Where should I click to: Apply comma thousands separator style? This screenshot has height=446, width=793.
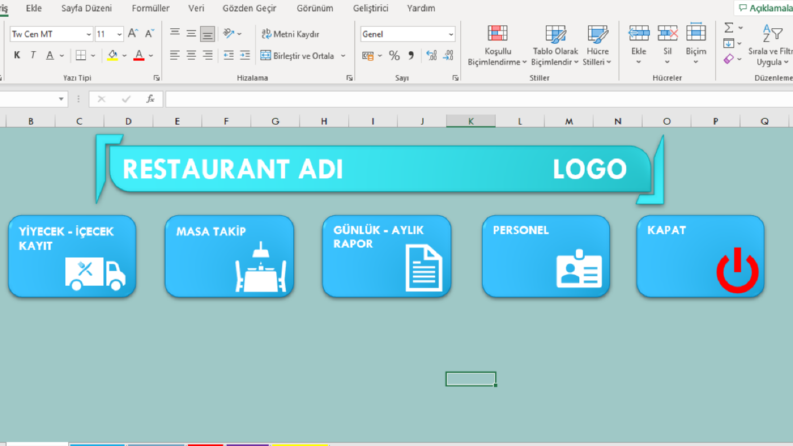click(x=411, y=56)
